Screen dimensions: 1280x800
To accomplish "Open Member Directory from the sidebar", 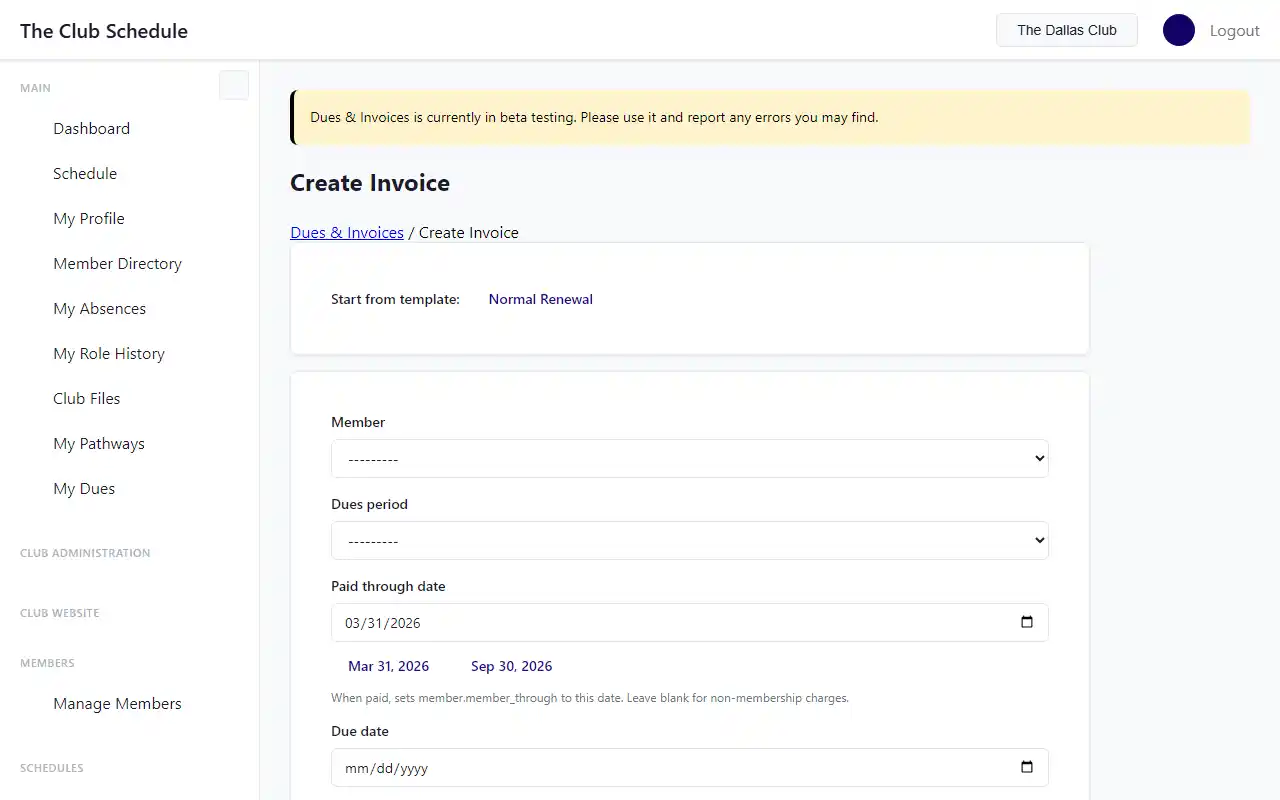I will coord(117,263).
